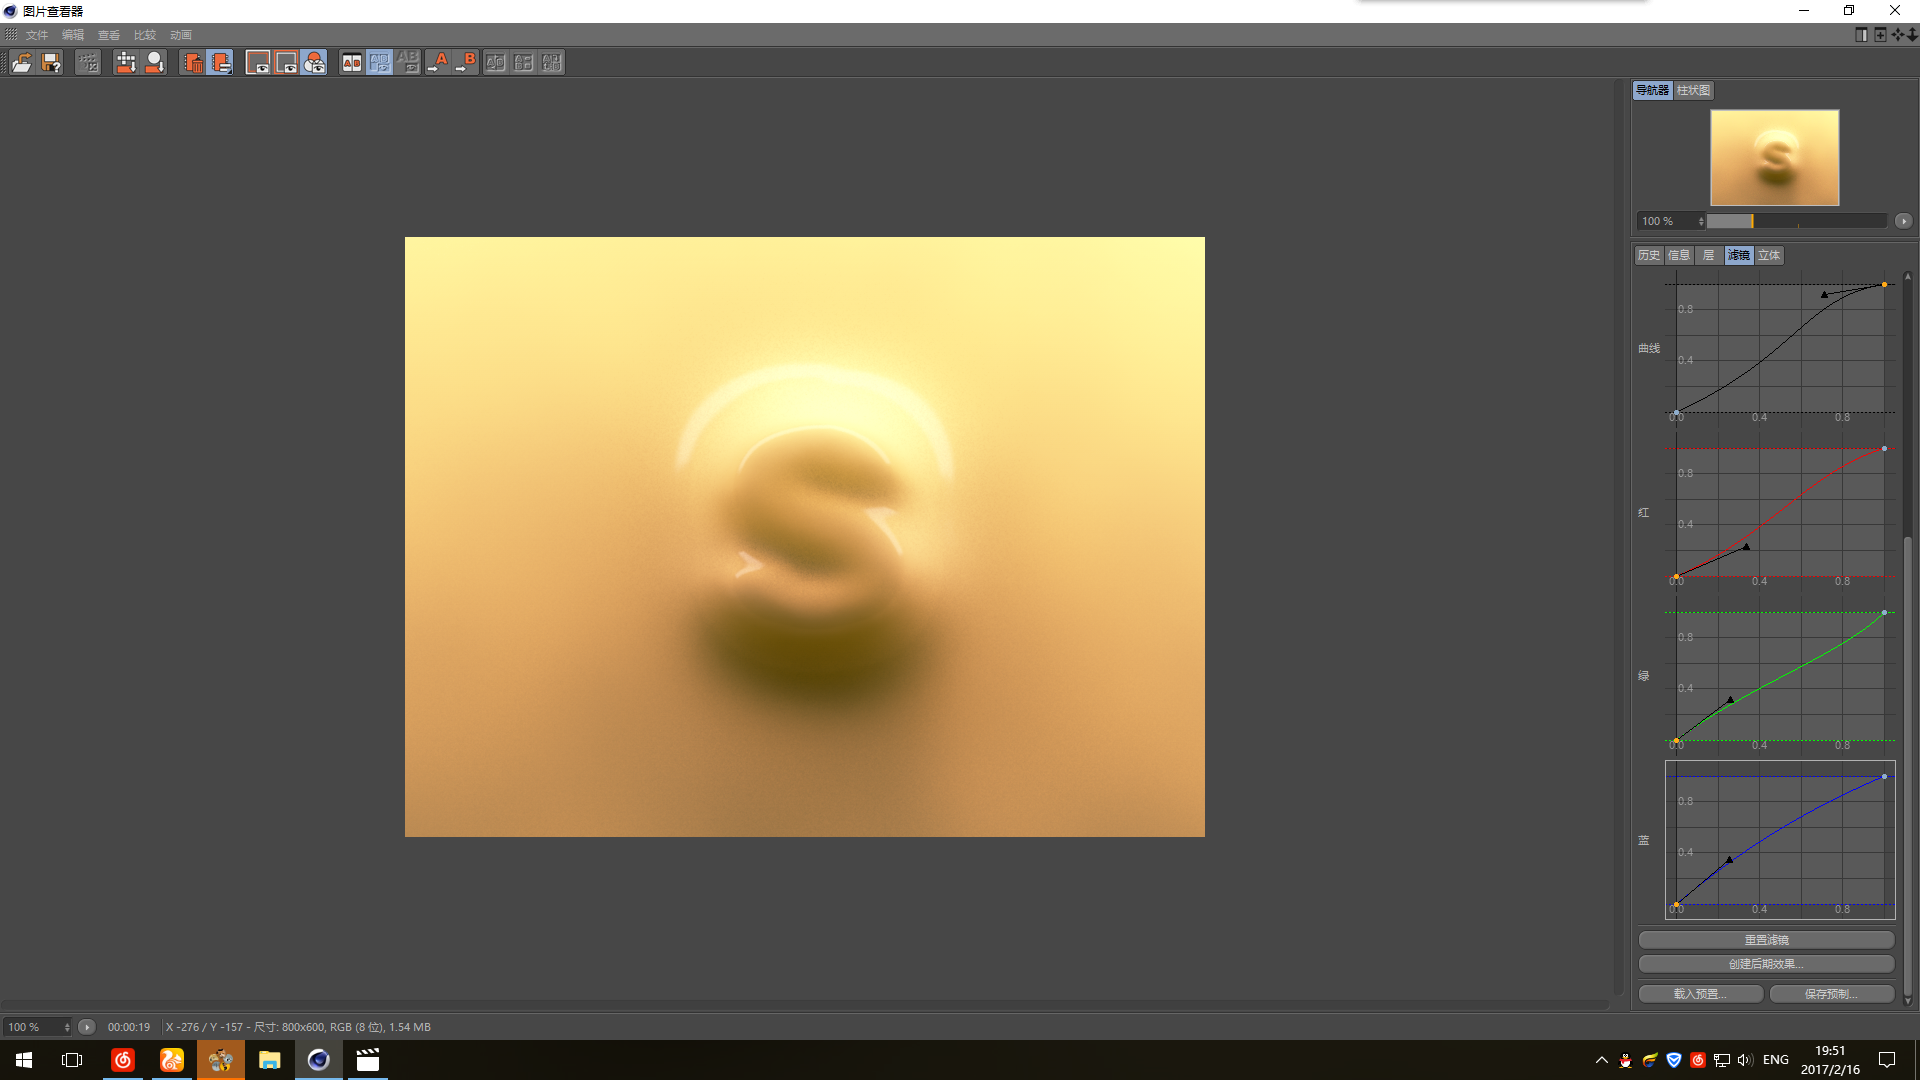1920x1080 pixels.
Task: Click the 创建后期效果 button
Action: point(1766,964)
